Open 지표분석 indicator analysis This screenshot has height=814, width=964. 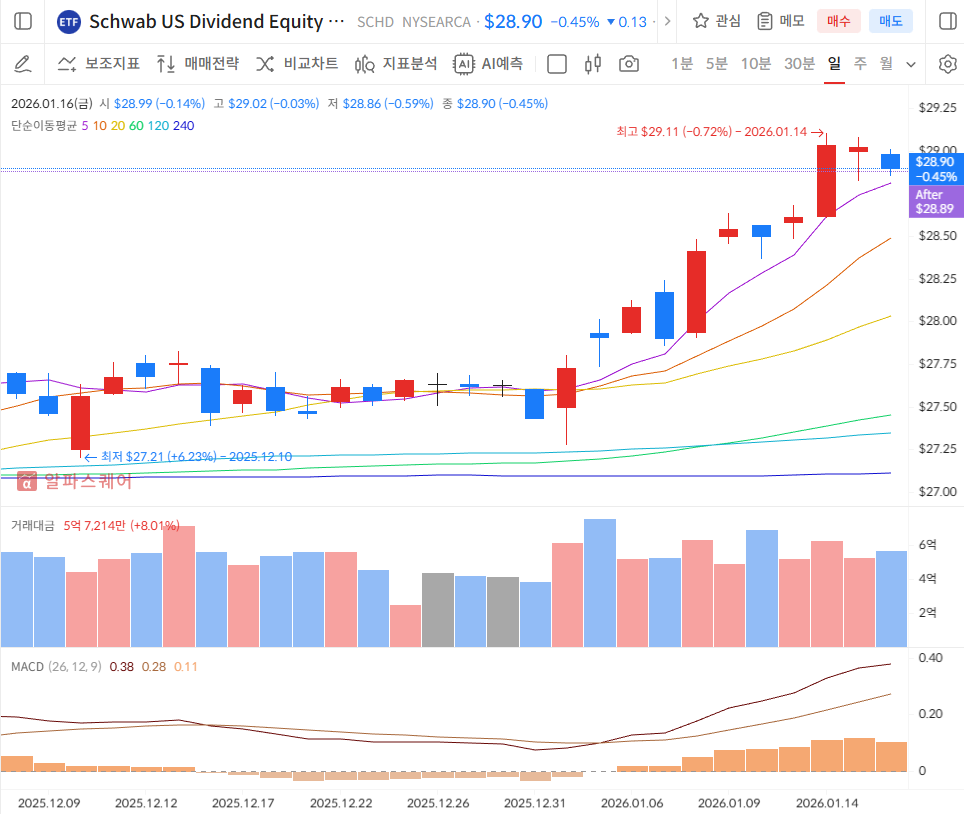pyautogui.click(x=396, y=64)
